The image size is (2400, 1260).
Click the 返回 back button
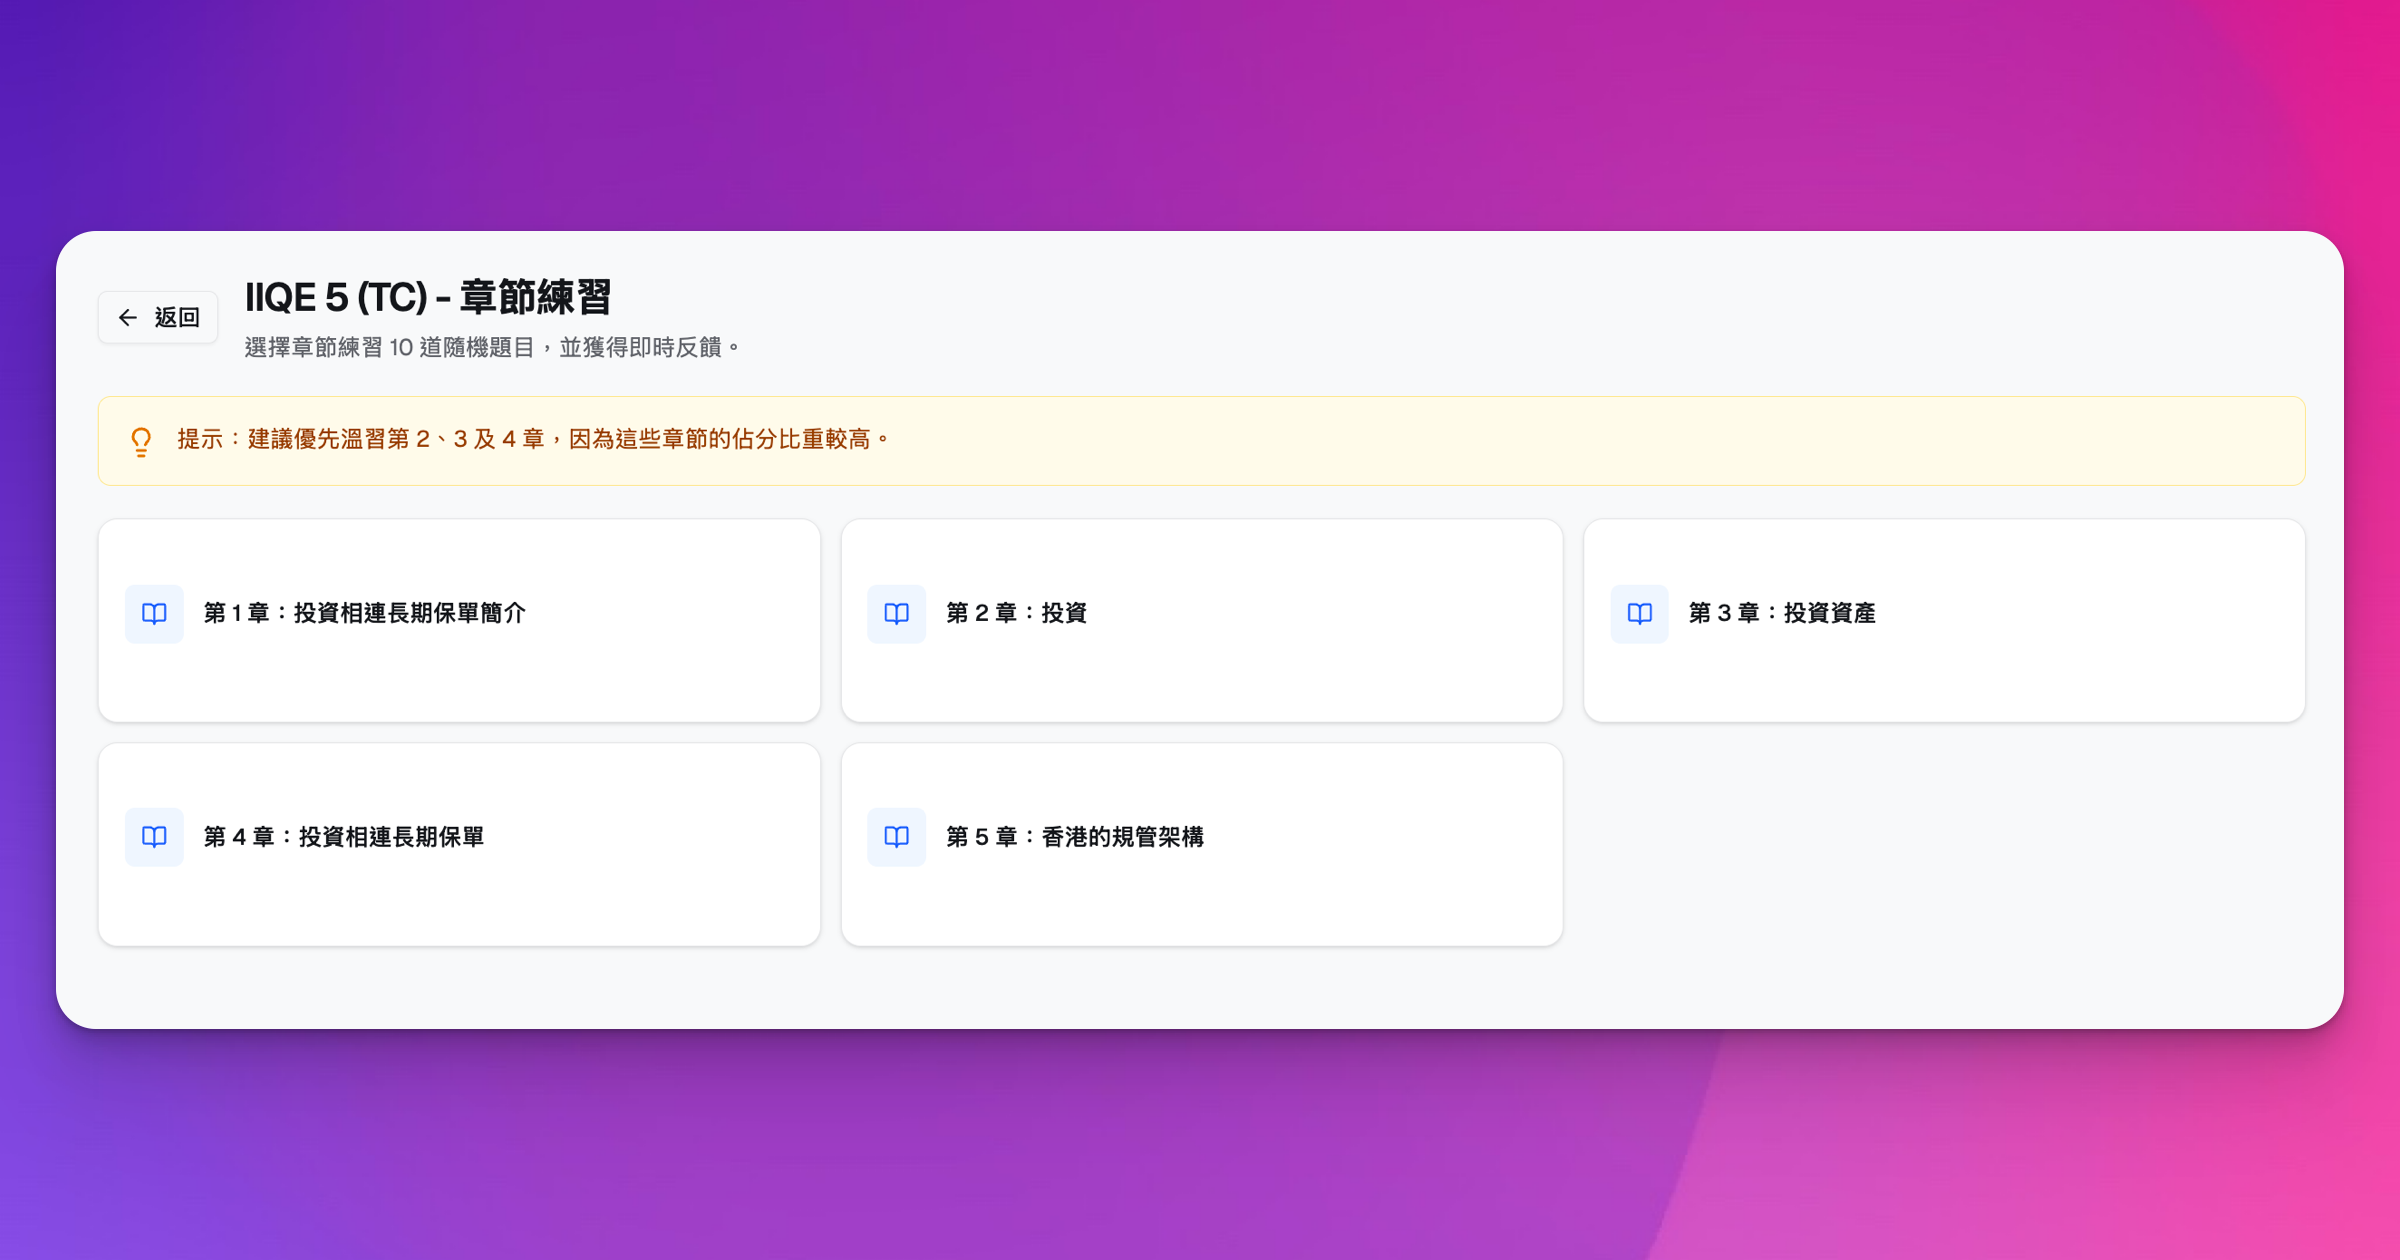(x=158, y=318)
